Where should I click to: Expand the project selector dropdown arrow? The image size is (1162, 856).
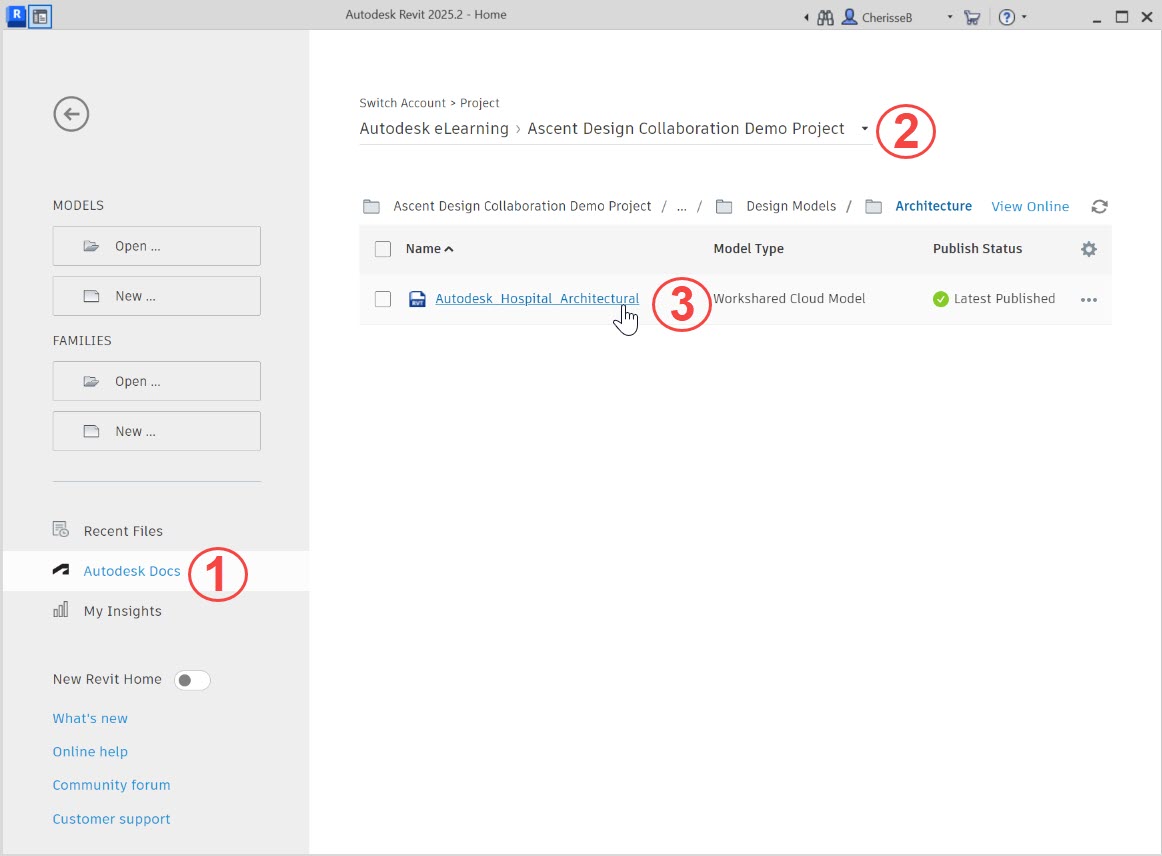[864, 129]
